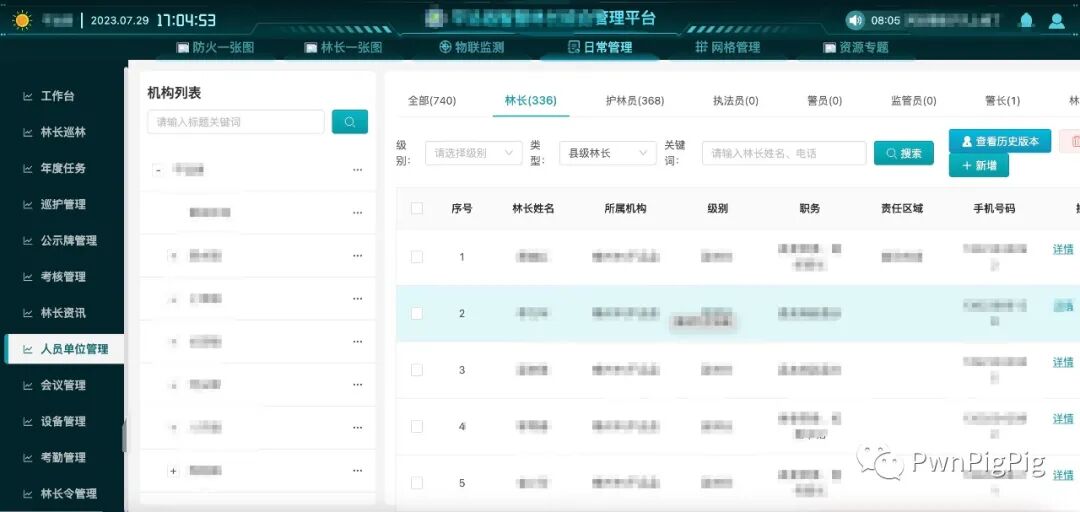
Task: Switch to the 监管员(0) tab
Action: click(913, 101)
